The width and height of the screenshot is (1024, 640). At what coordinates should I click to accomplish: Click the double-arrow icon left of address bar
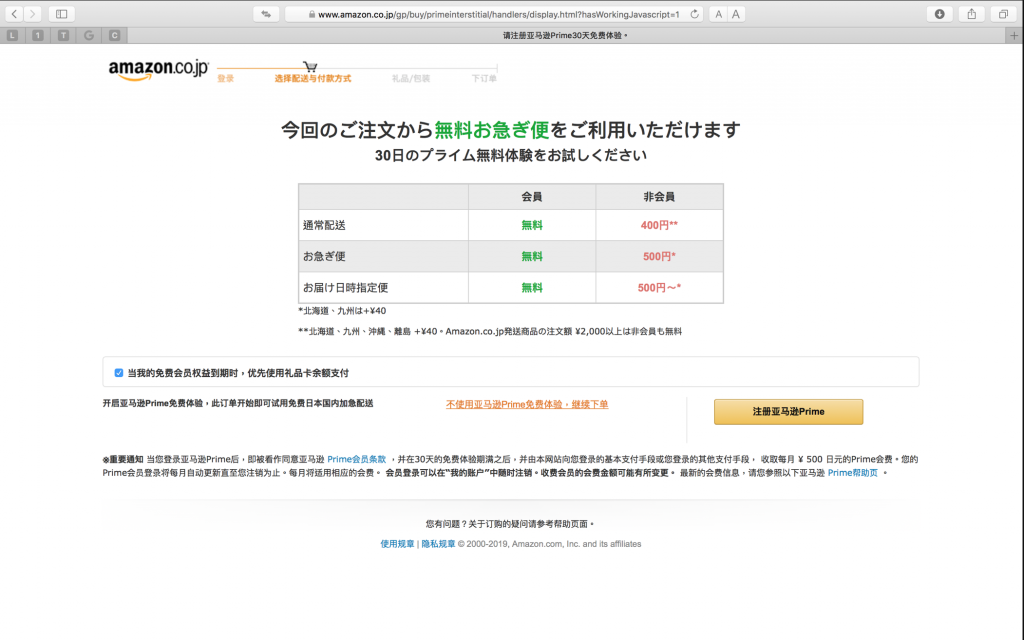[266, 14]
